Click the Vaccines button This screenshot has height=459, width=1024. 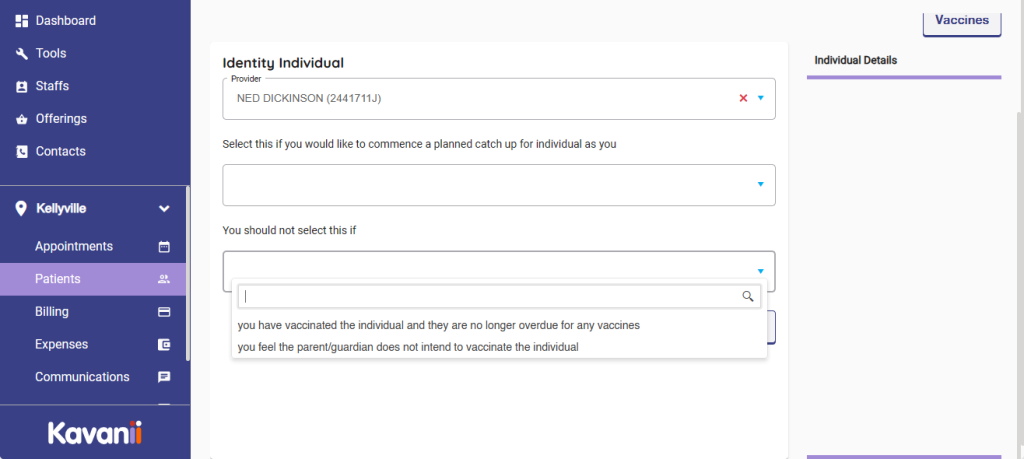point(960,20)
